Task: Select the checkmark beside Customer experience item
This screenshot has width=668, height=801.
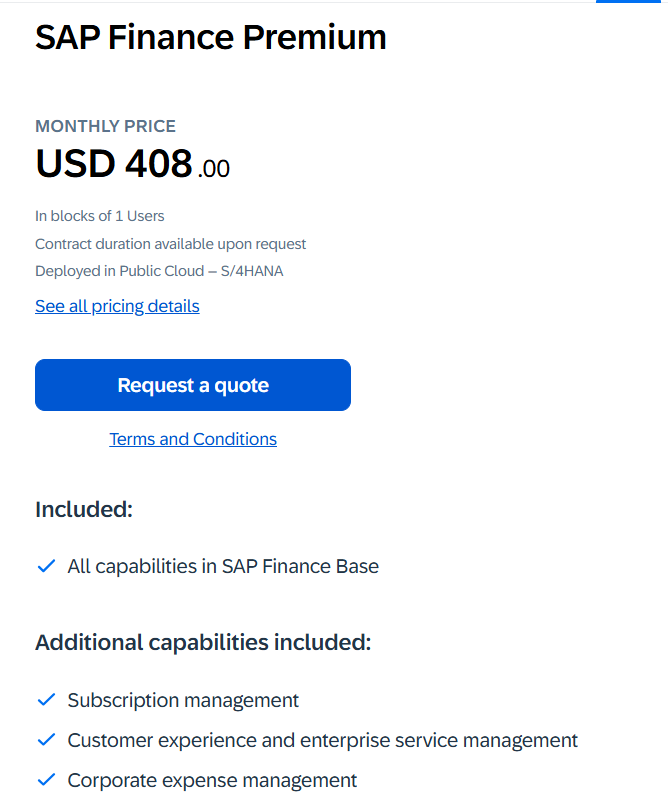Action: click(x=45, y=740)
